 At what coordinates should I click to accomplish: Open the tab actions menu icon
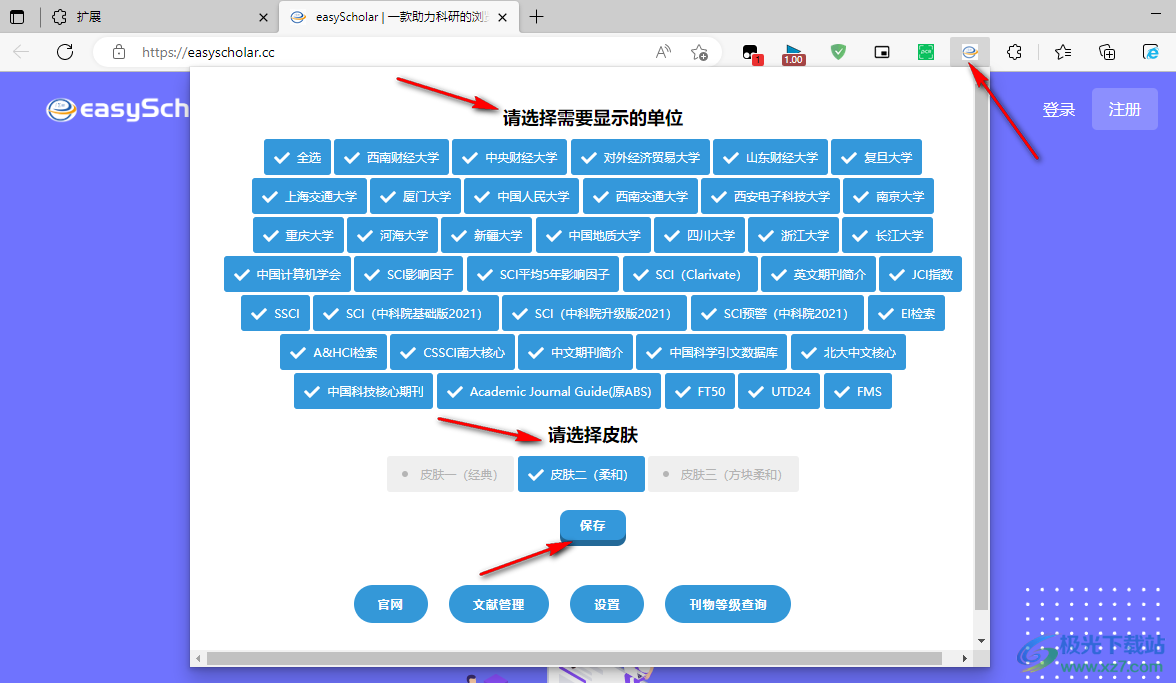click(x=16, y=16)
